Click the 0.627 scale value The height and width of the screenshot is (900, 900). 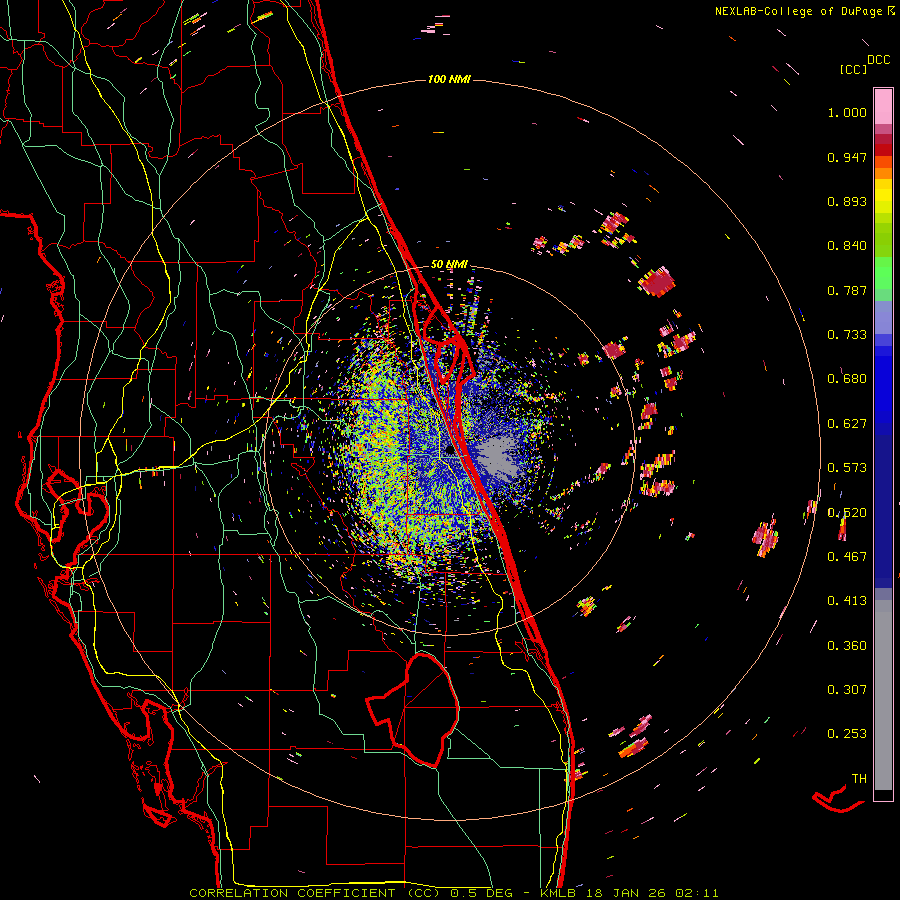point(847,424)
